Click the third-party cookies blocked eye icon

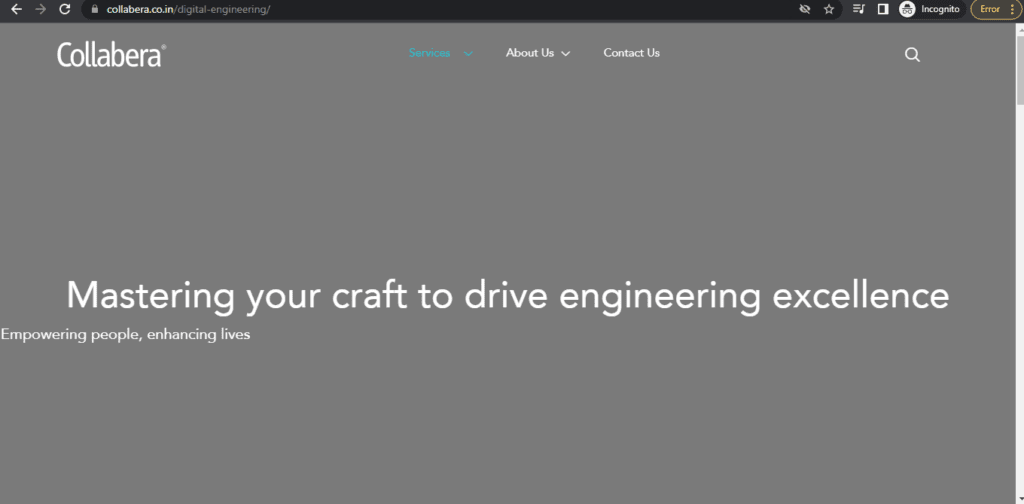[804, 9]
